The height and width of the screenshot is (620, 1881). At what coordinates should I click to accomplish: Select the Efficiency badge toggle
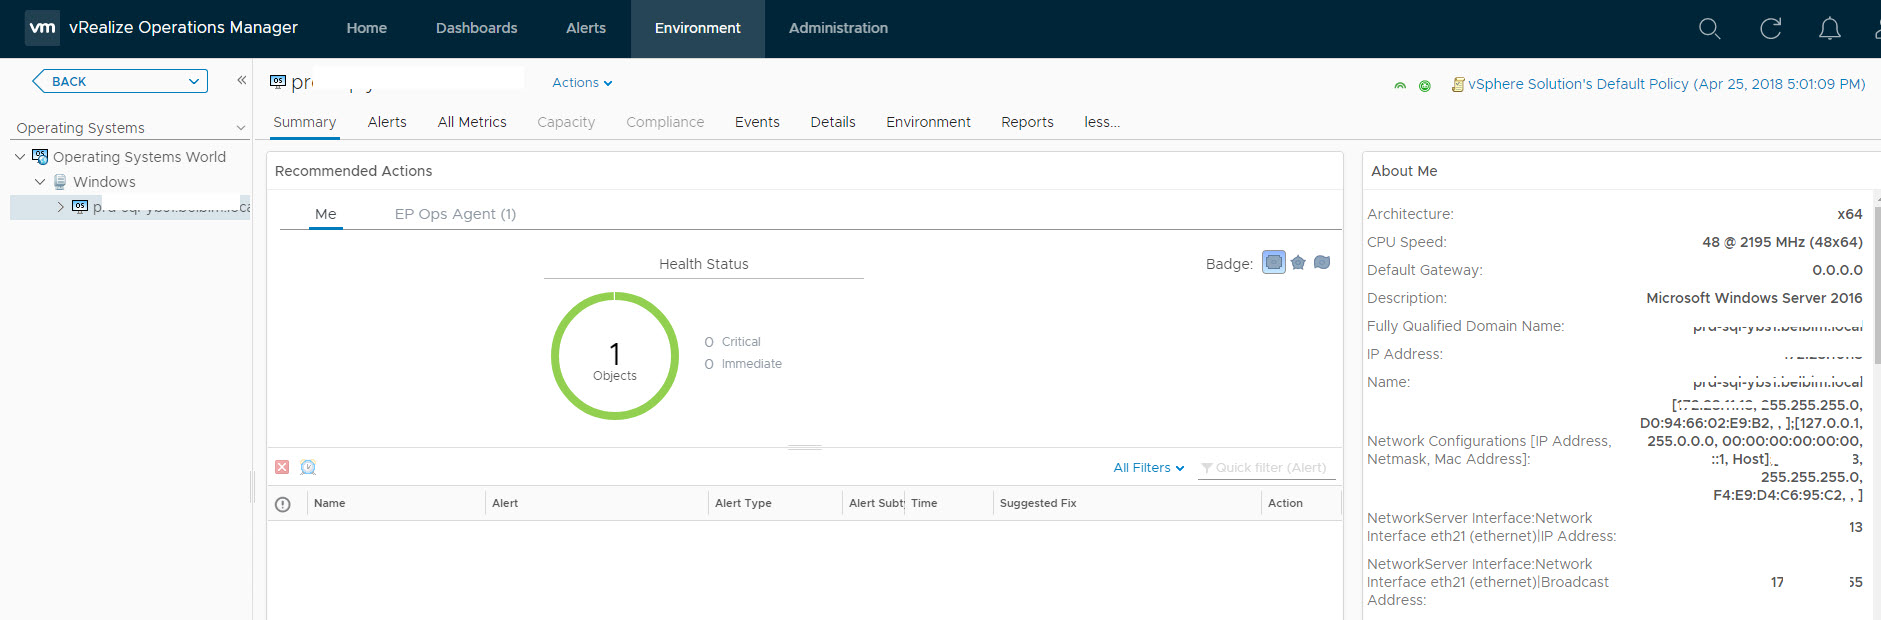coord(1322,263)
